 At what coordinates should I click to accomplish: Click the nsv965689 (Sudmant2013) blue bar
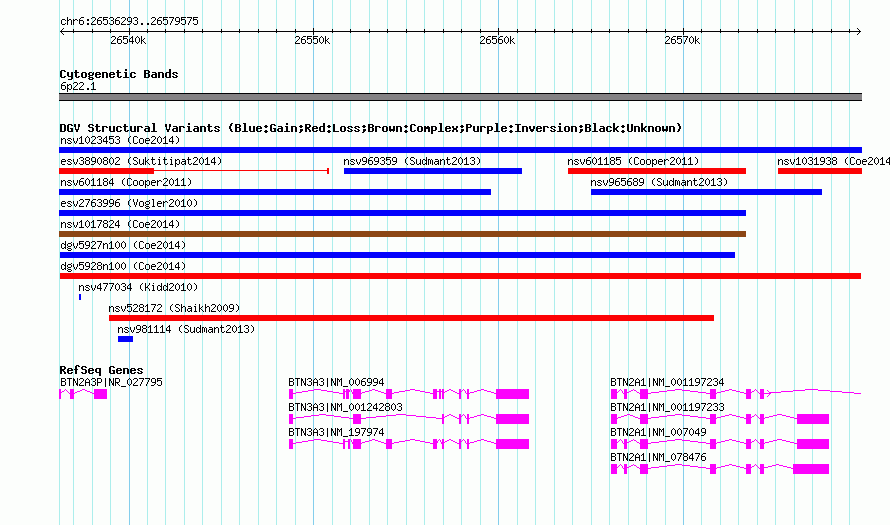tap(706, 192)
